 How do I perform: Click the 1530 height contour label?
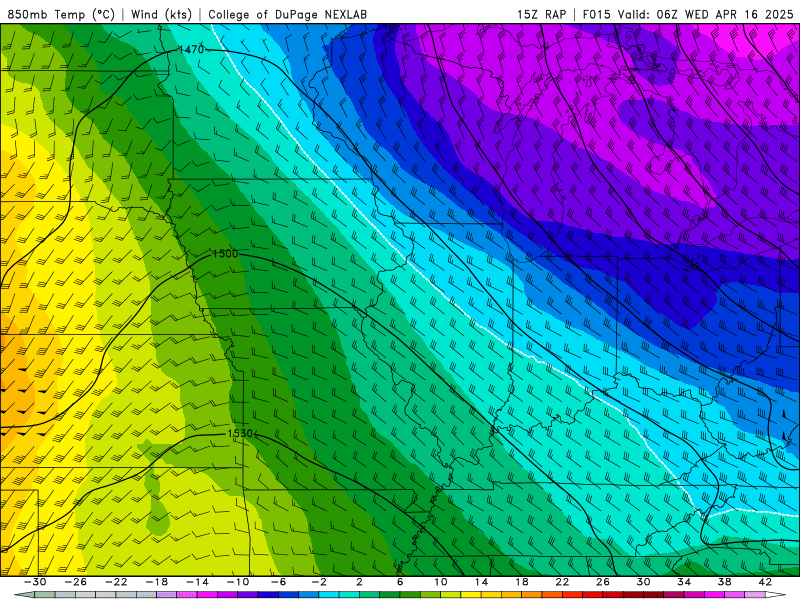point(240,433)
